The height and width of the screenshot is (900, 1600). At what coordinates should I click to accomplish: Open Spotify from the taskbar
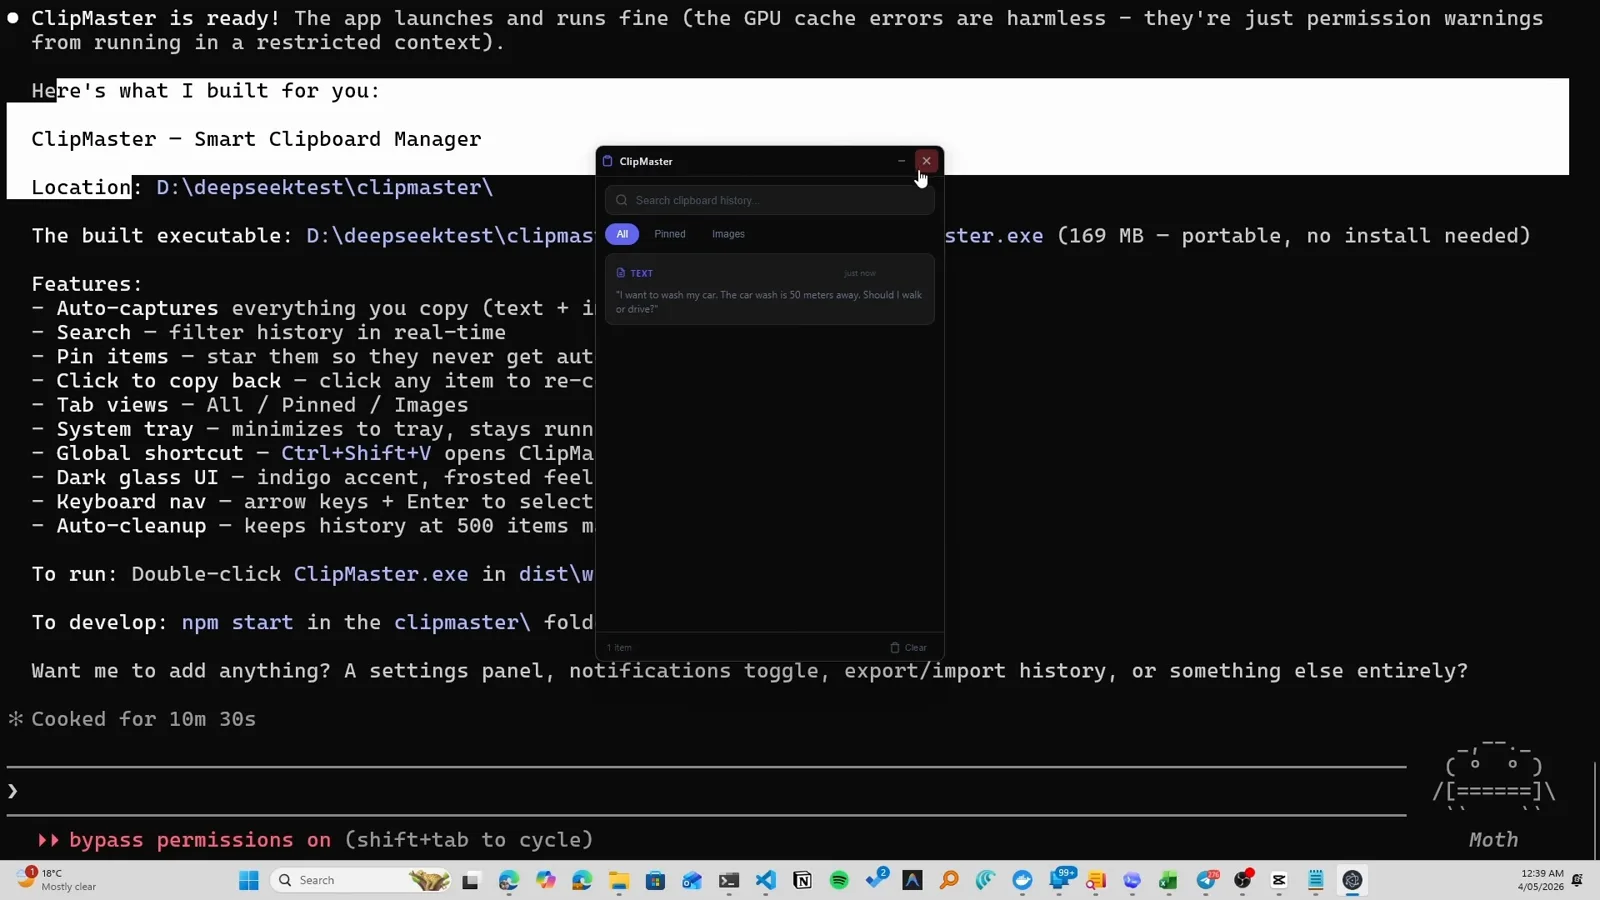point(839,880)
